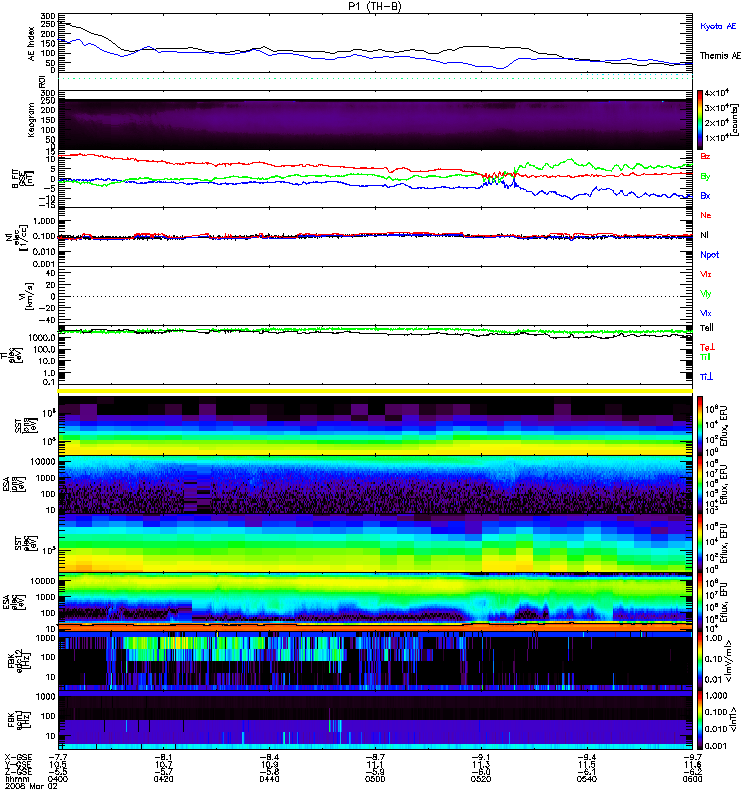Viewport: 750px width, 800px height.
Task: Click the 0440 time tick label
Action: (x=269, y=779)
